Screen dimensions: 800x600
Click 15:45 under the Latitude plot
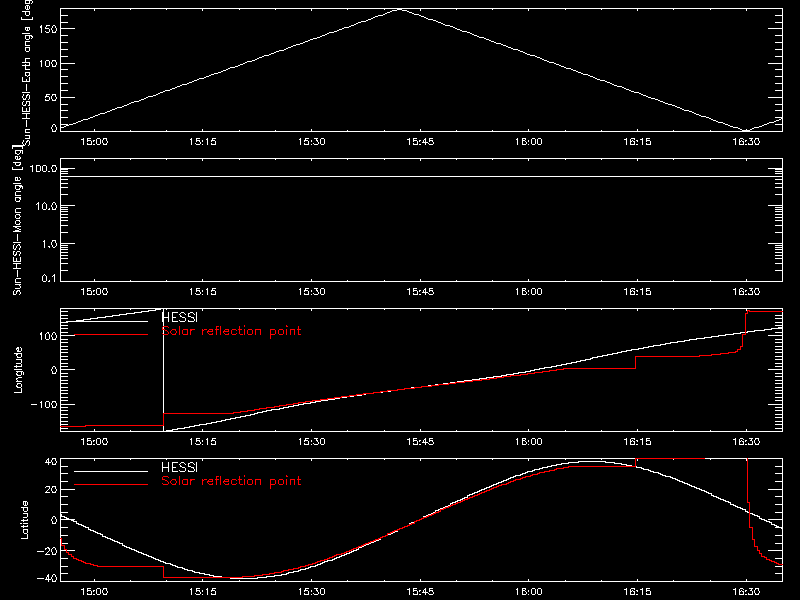pyautogui.click(x=420, y=592)
